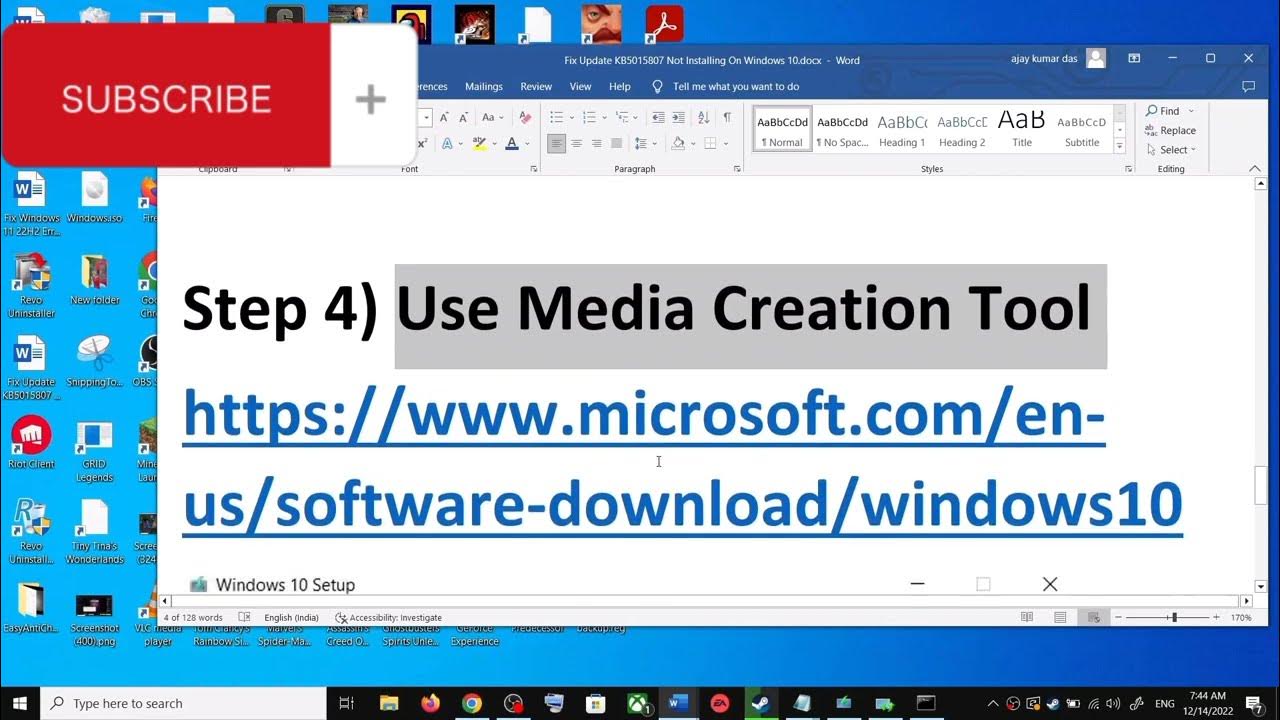Click in the Windows search box

[184, 703]
